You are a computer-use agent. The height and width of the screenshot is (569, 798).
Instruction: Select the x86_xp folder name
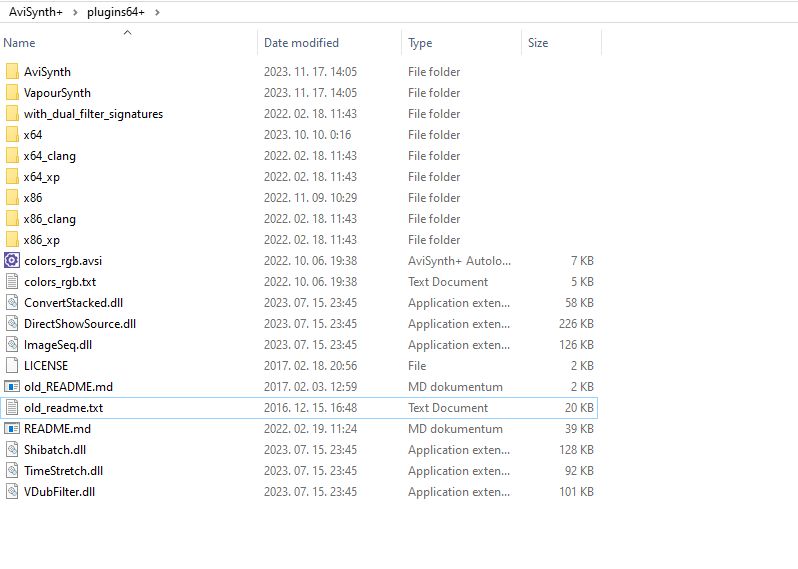pyautogui.click(x=42, y=240)
